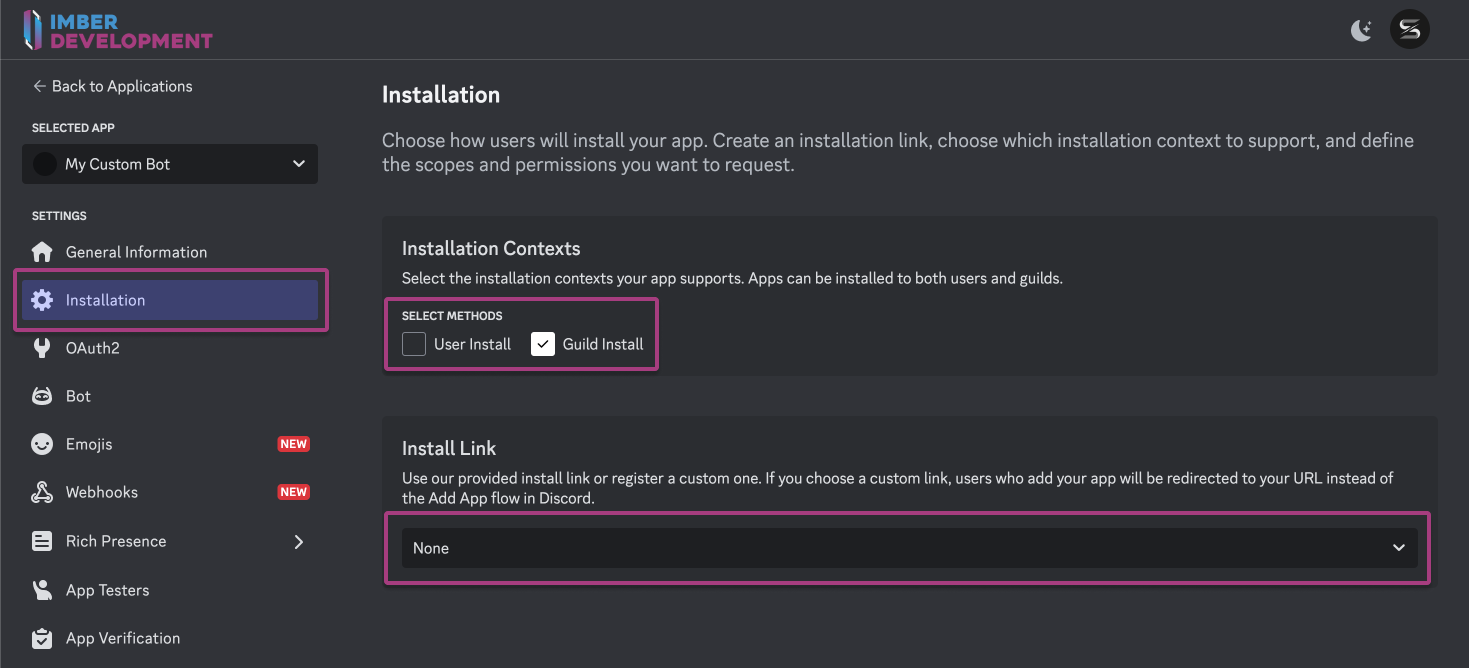The height and width of the screenshot is (668, 1469).
Task: Click the Guild Install label text
Action: click(602, 344)
